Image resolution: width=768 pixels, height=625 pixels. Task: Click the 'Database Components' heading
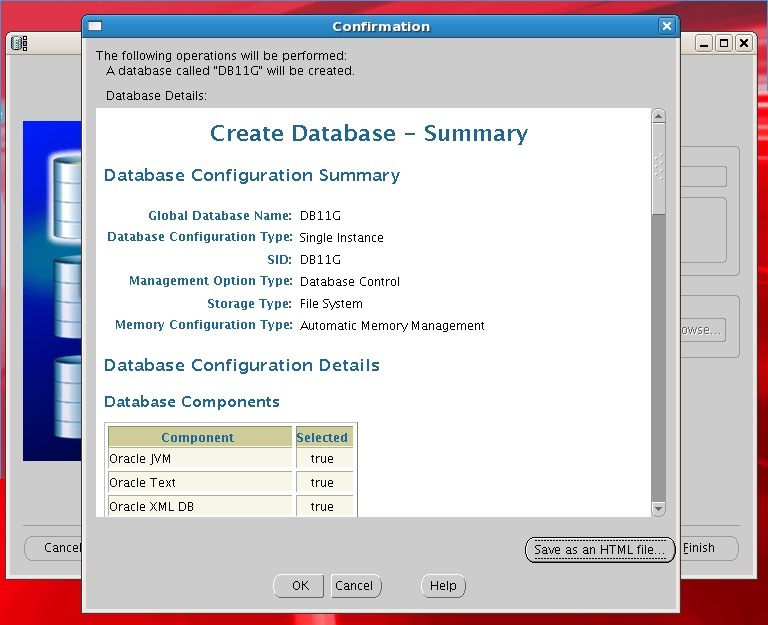coord(192,402)
